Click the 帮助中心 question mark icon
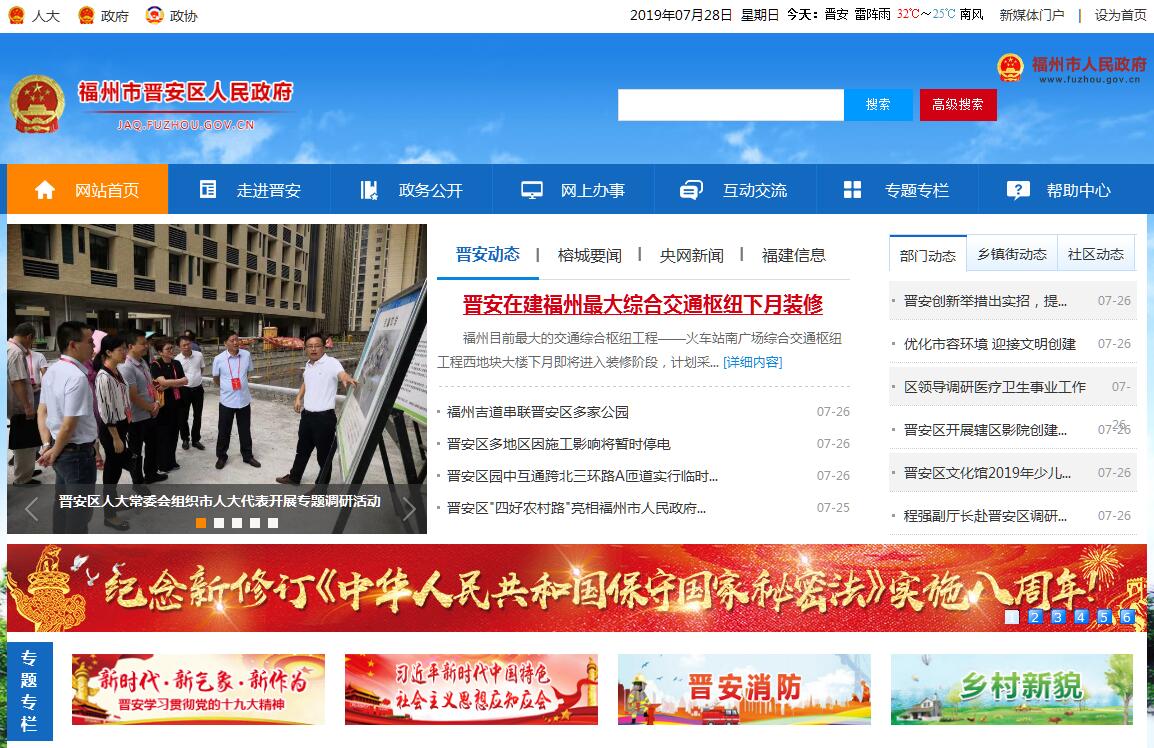This screenshot has height=748, width=1154. pos(1018,190)
